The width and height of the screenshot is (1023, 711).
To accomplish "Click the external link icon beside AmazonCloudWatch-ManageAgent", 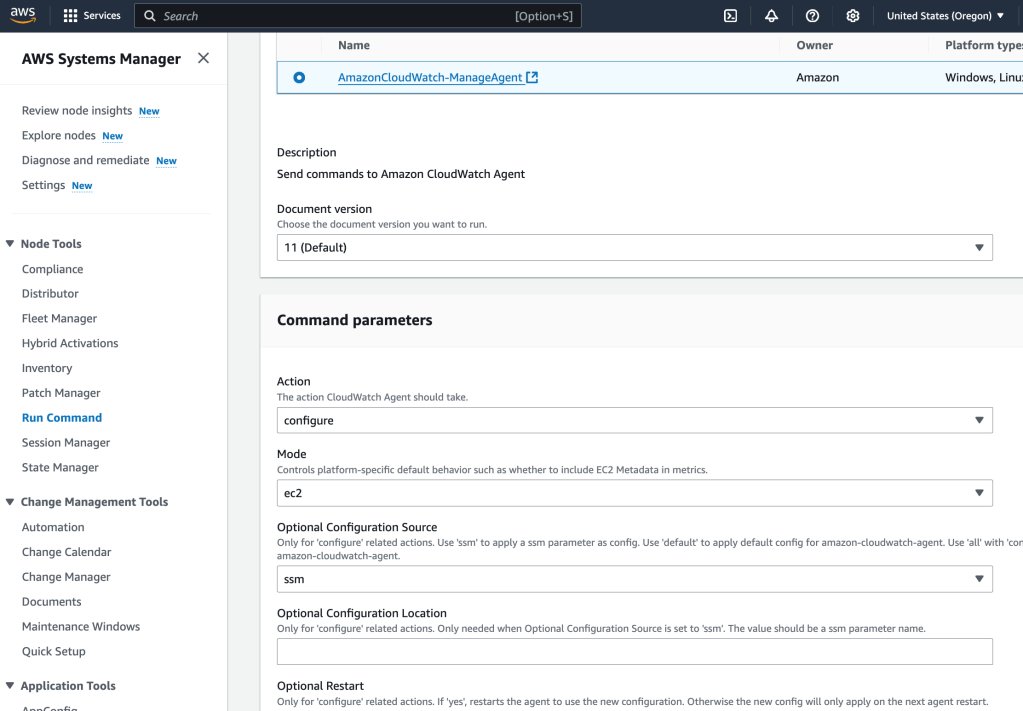I will 532,78.
